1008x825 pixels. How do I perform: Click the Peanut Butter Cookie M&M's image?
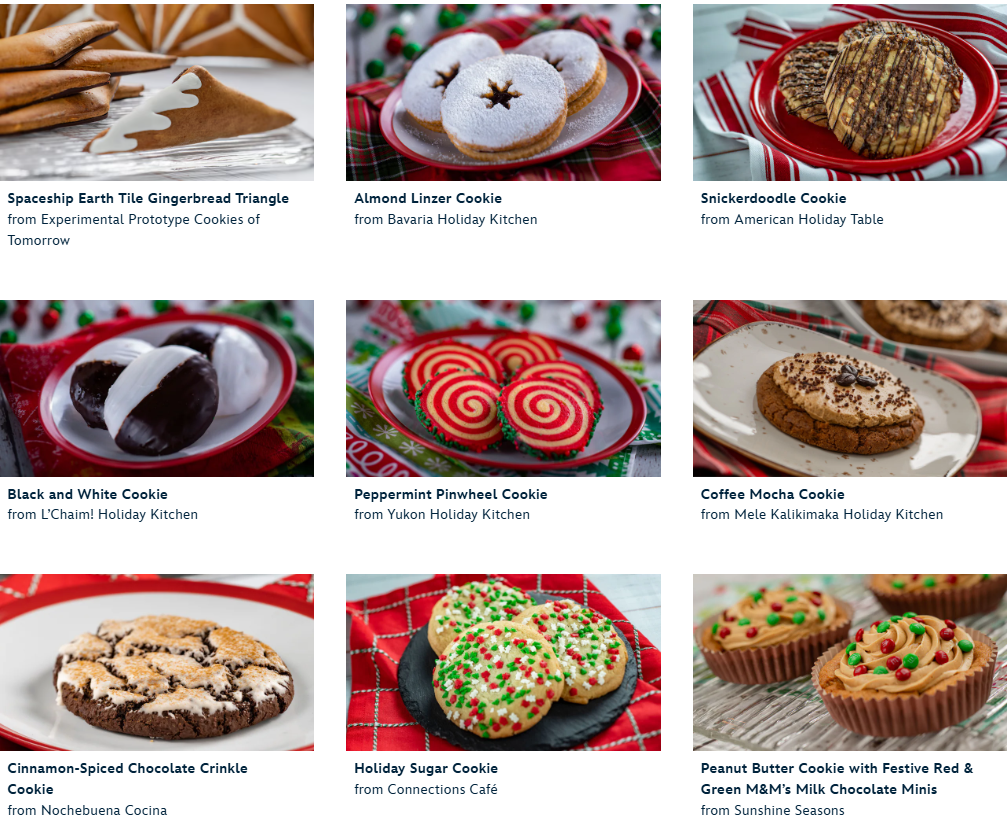click(x=850, y=662)
